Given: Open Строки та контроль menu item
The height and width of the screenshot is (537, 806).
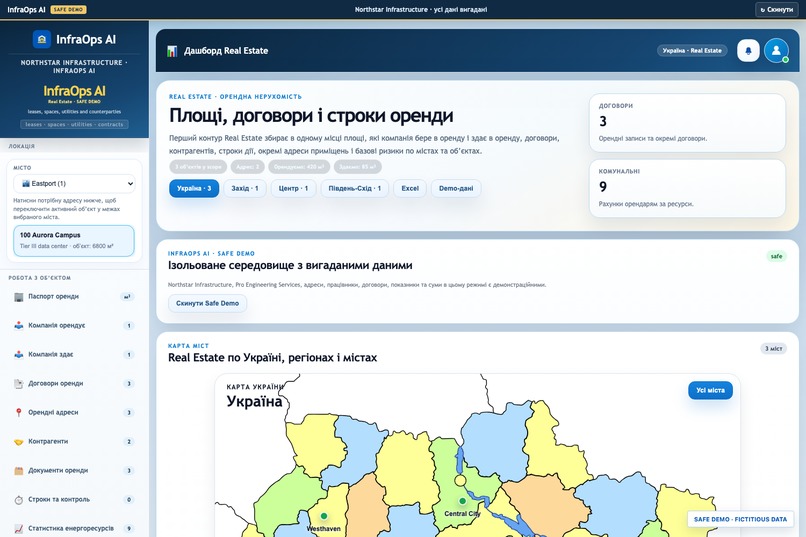Looking at the screenshot, I should pos(74,499).
